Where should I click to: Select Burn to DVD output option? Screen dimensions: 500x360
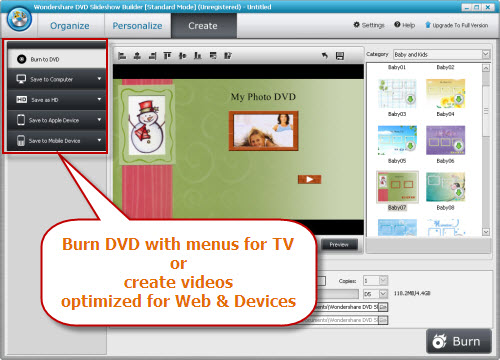[57, 59]
